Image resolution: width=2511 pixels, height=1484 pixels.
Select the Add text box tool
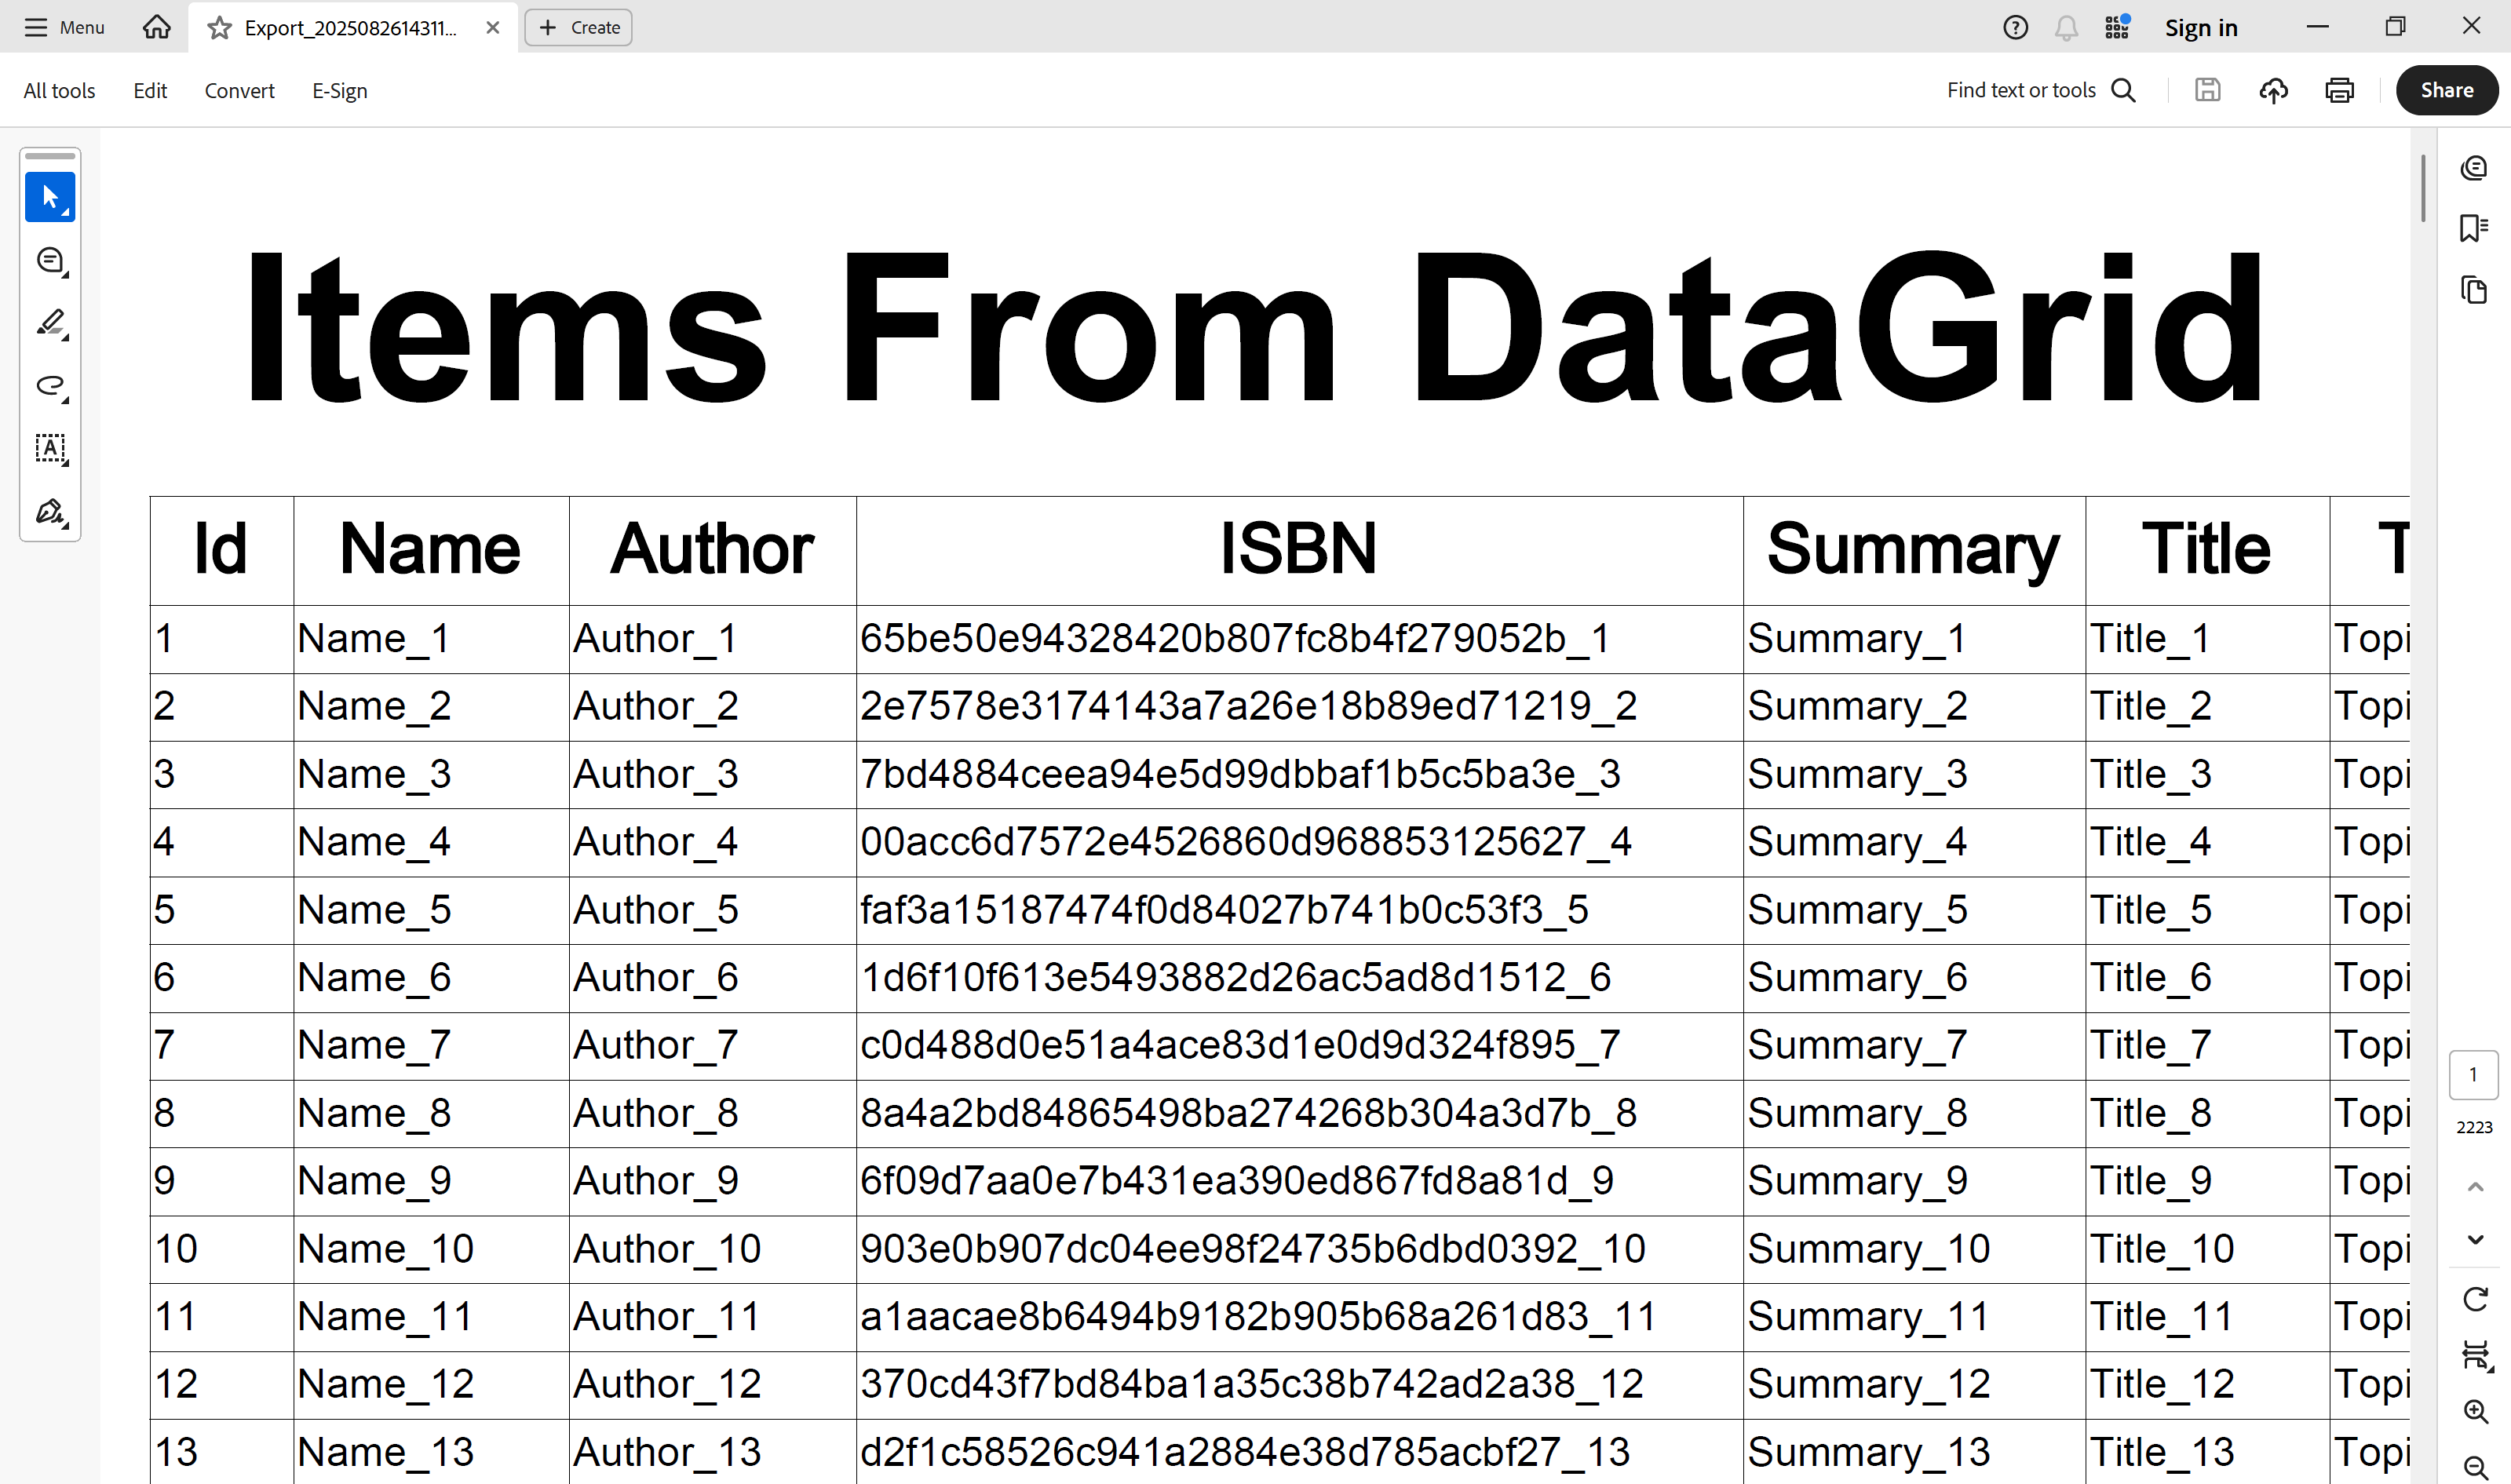[49, 448]
